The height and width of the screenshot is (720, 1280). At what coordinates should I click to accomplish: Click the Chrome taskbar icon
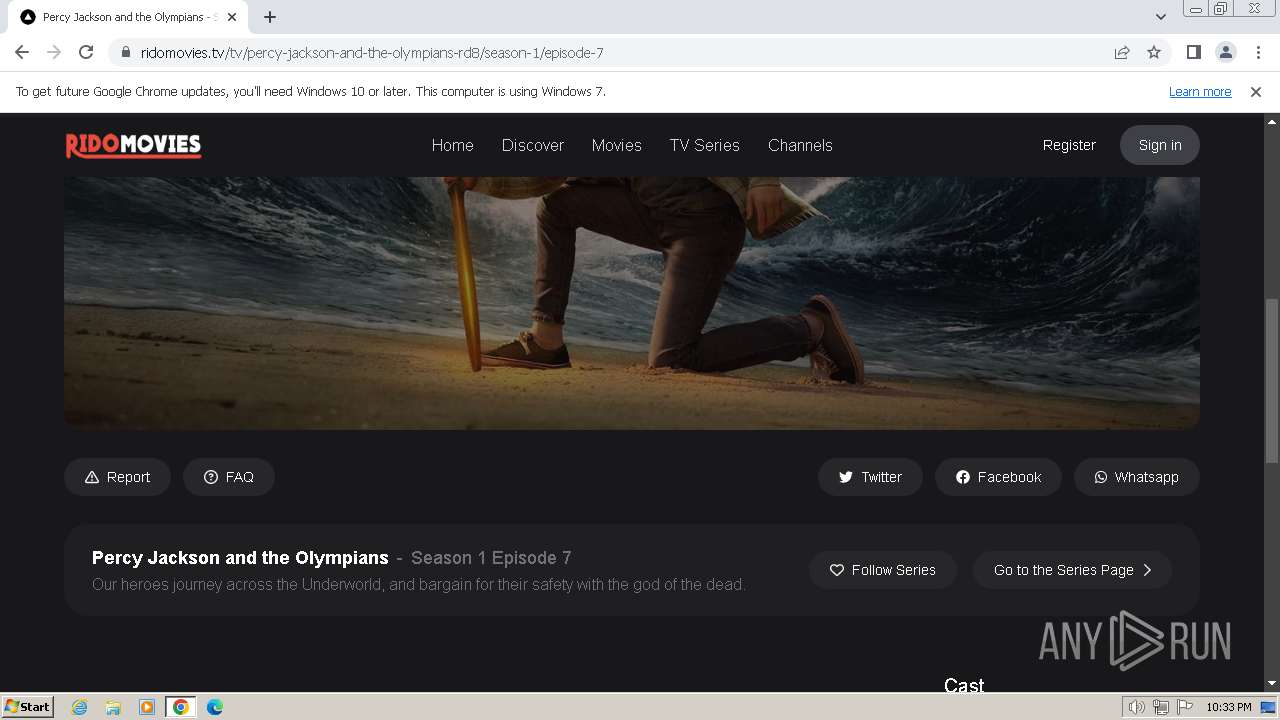pyautogui.click(x=181, y=707)
